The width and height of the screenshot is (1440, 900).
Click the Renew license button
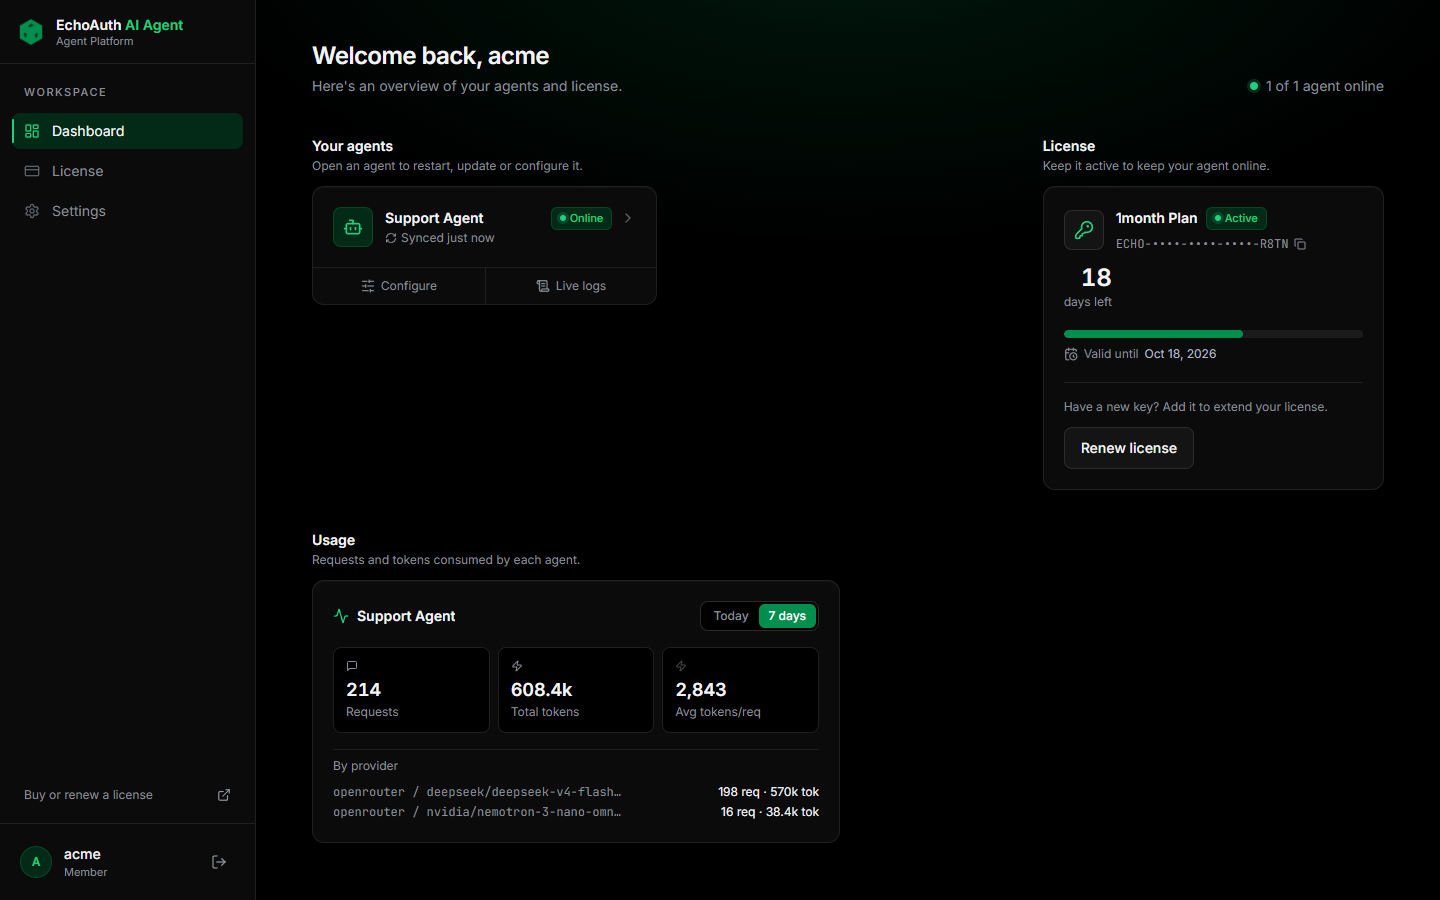[1129, 448]
